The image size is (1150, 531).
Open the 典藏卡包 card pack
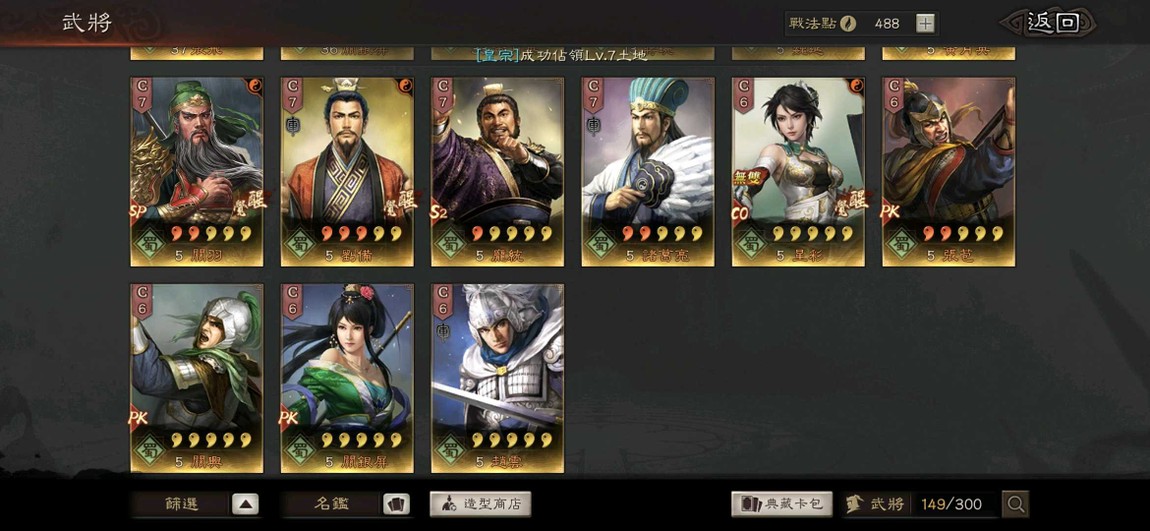click(x=782, y=504)
